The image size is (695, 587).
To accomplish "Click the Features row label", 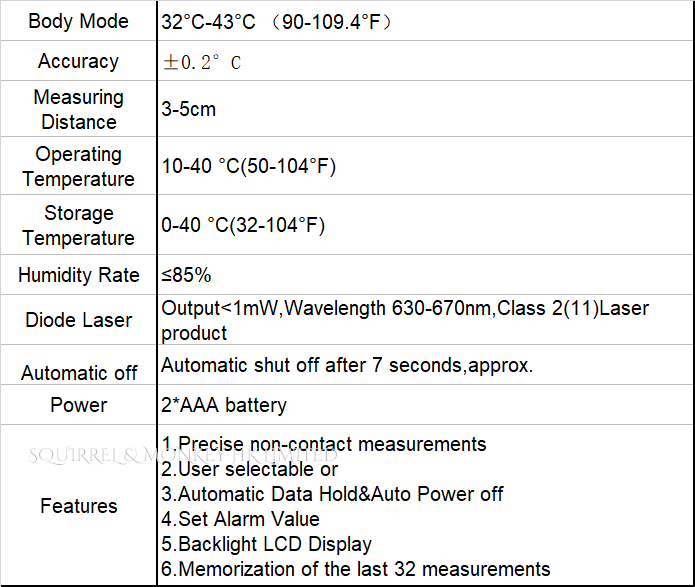I will point(78,506).
